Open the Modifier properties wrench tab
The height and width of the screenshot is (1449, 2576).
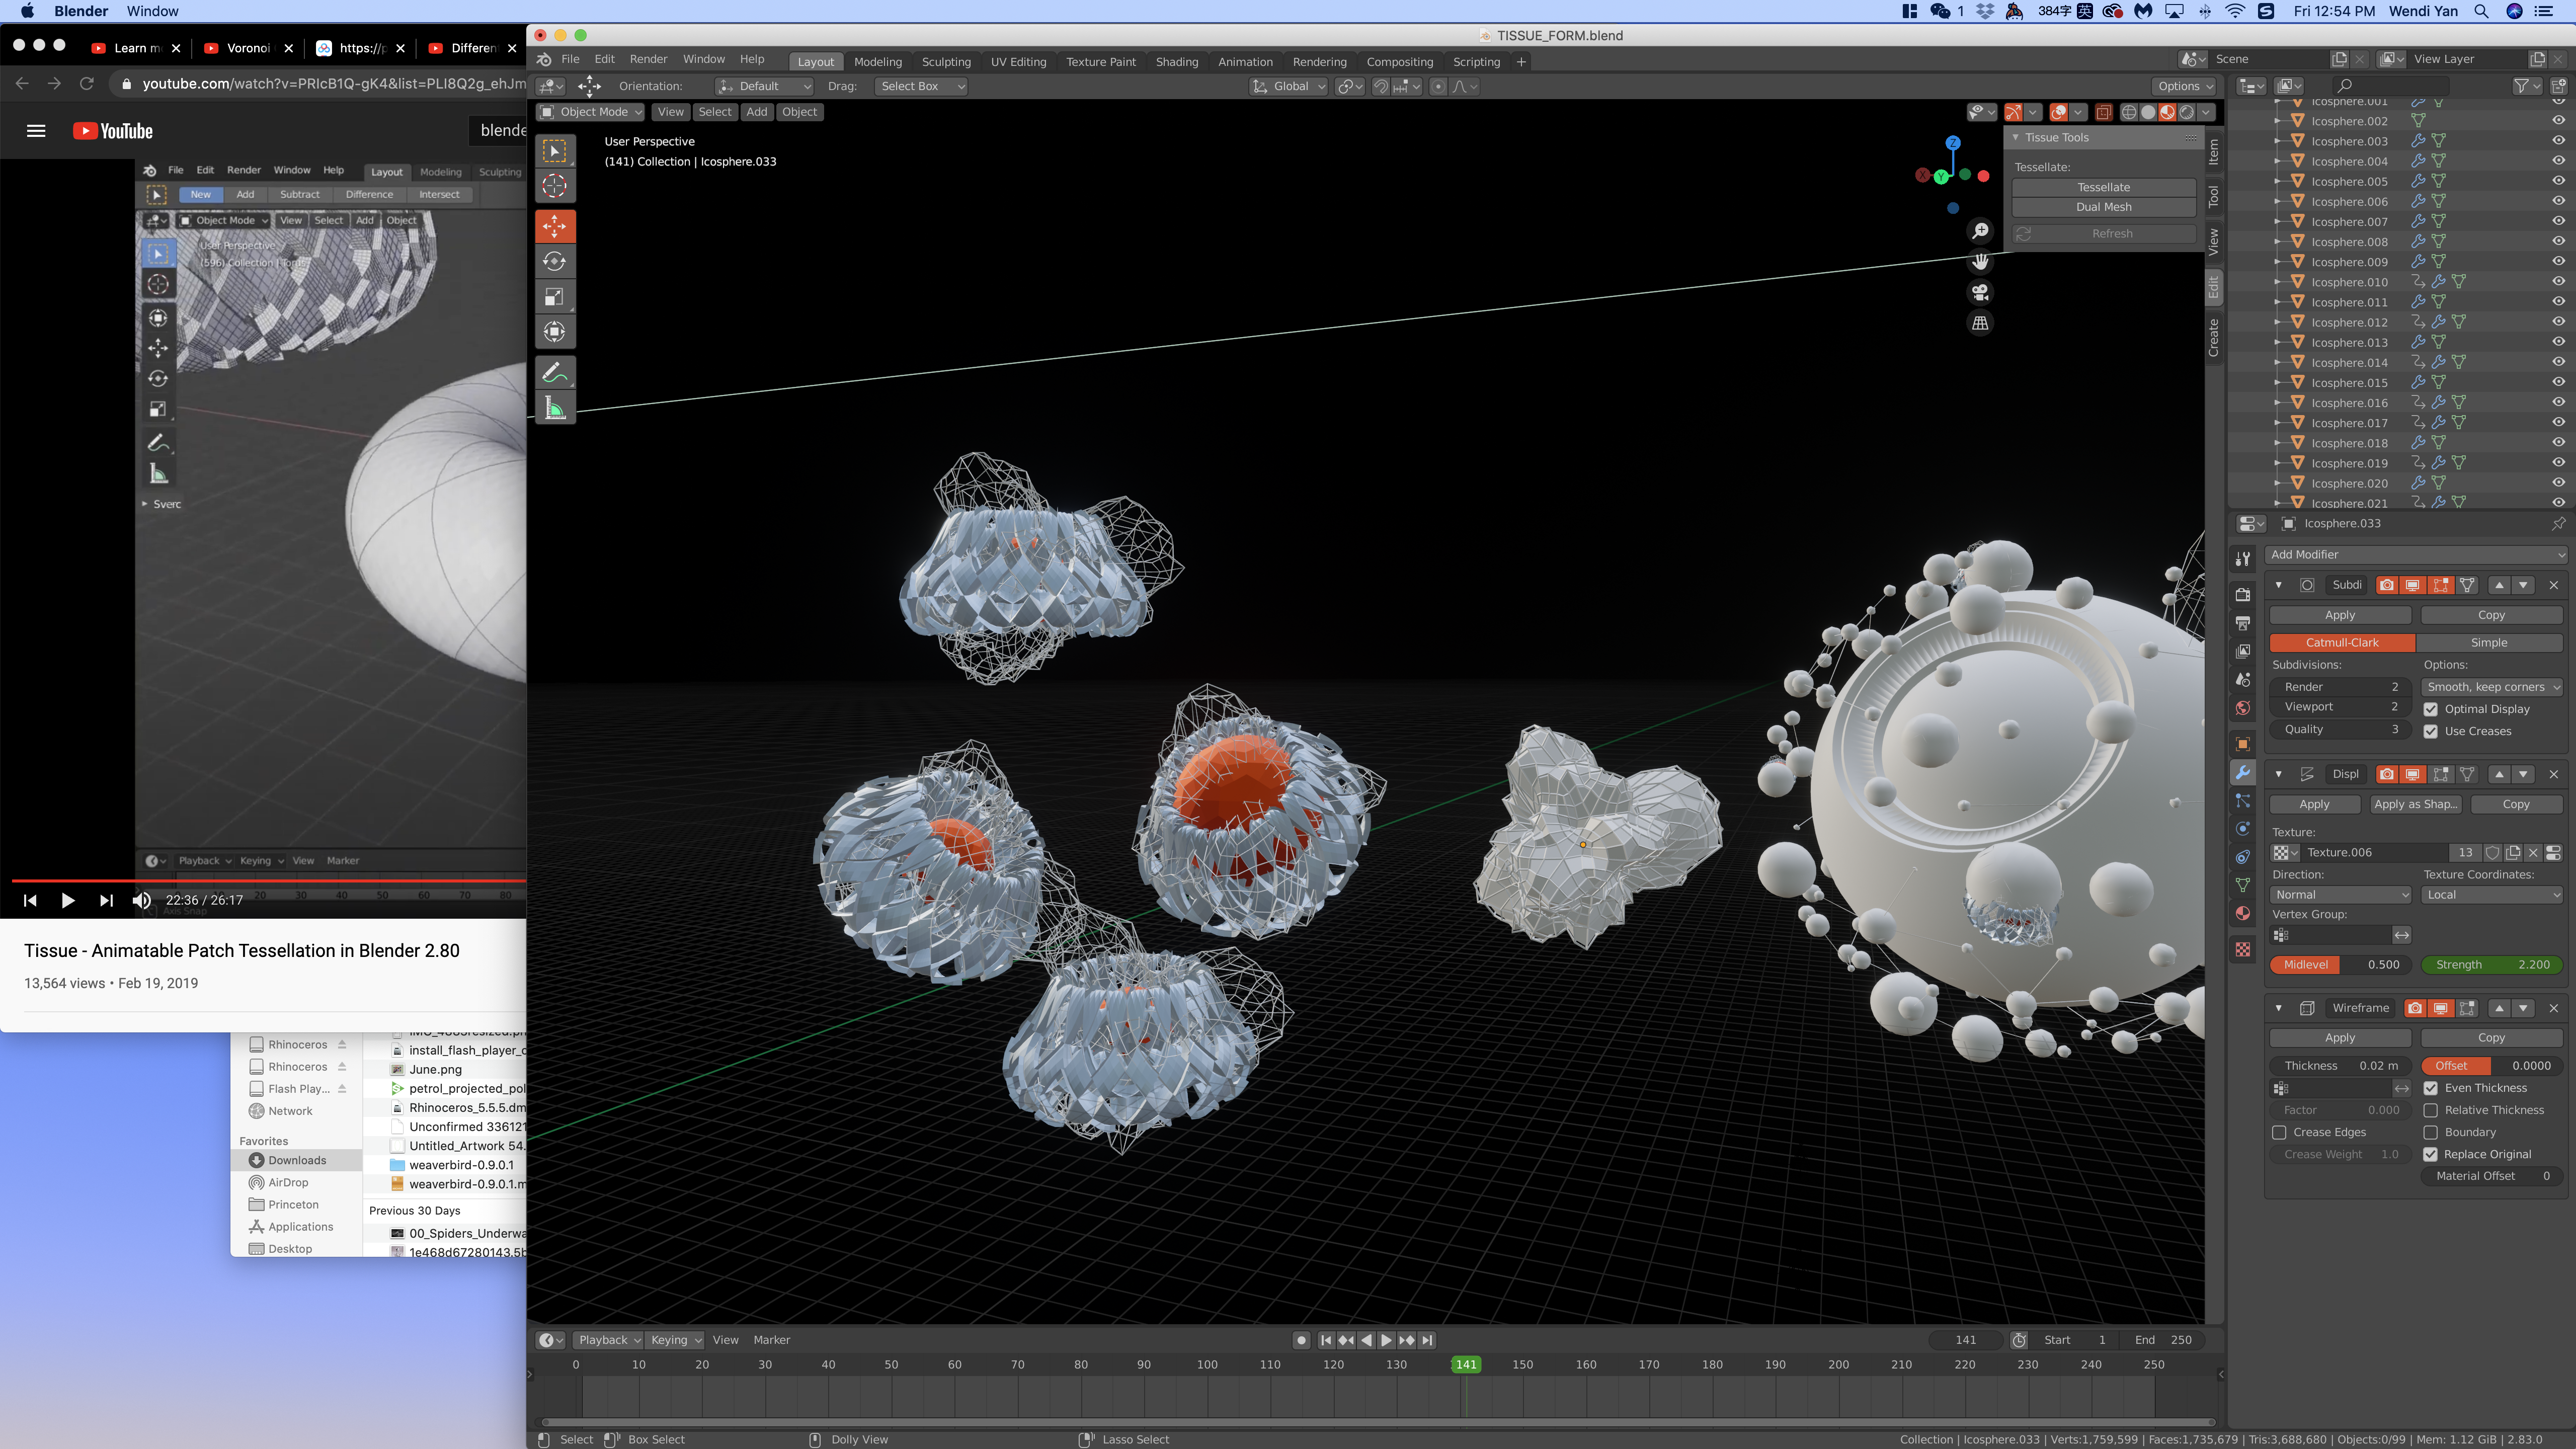2243,773
